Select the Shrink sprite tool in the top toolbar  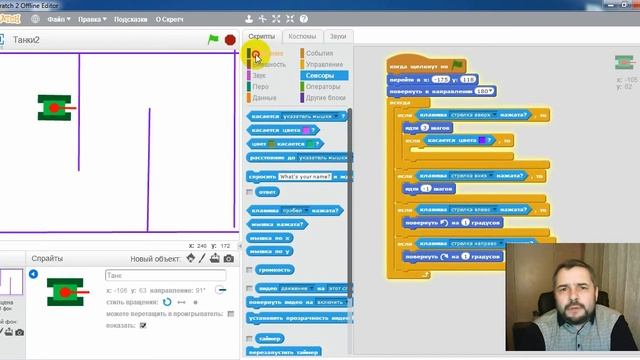[x=290, y=19]
